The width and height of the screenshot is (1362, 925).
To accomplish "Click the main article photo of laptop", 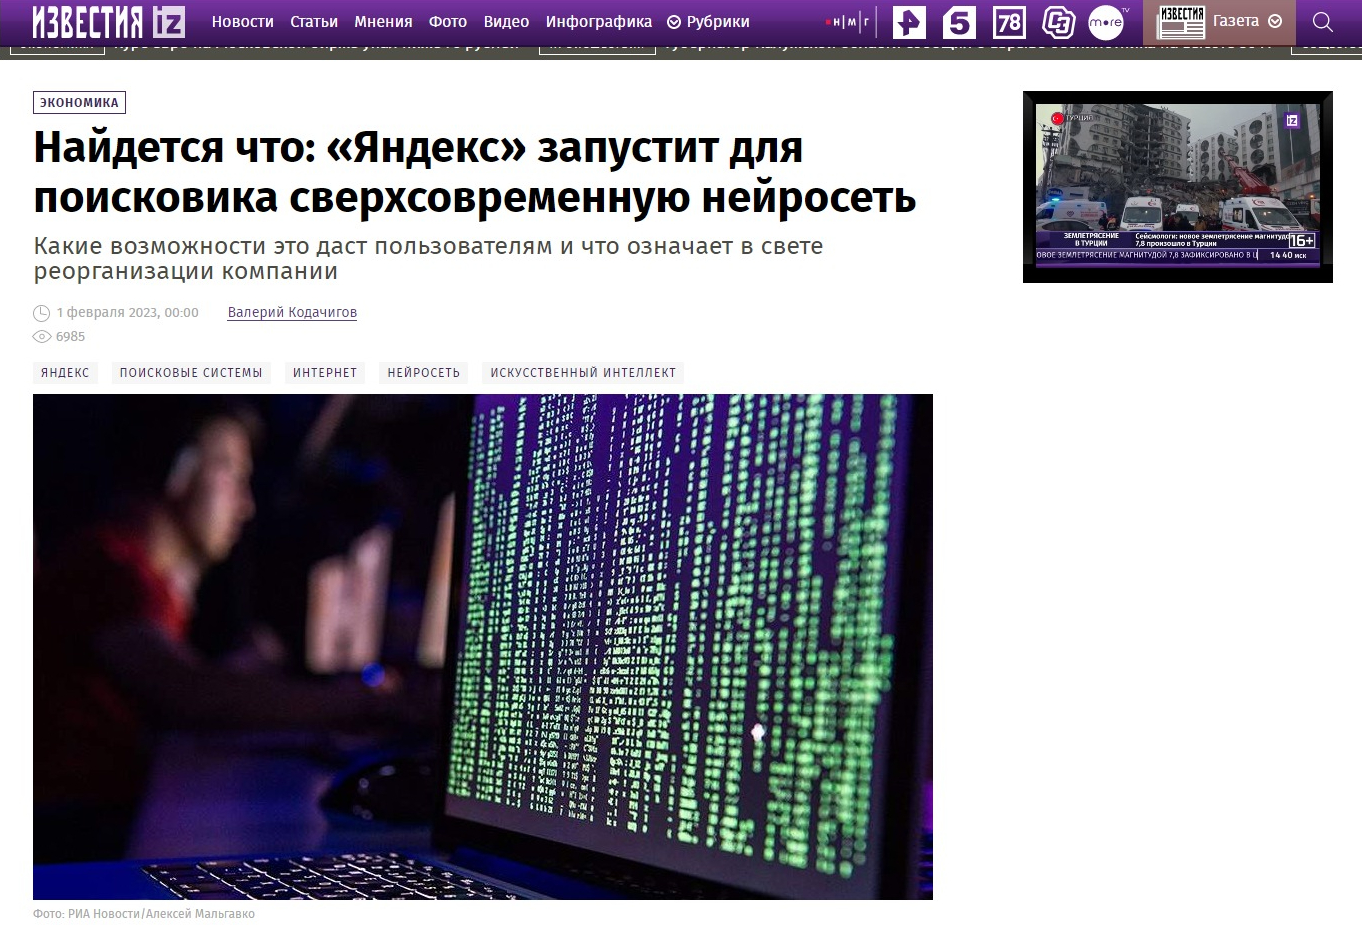I will click(x=483, y=647).
